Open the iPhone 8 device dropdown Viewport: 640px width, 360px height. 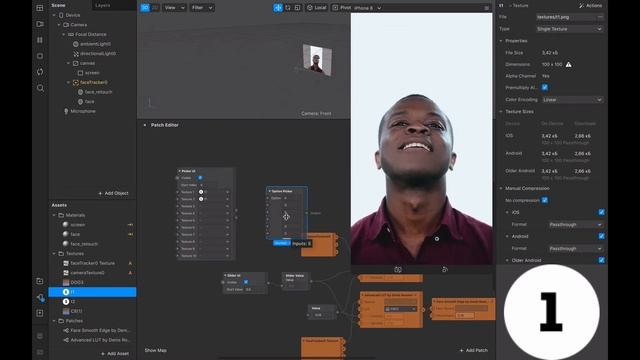367,8
